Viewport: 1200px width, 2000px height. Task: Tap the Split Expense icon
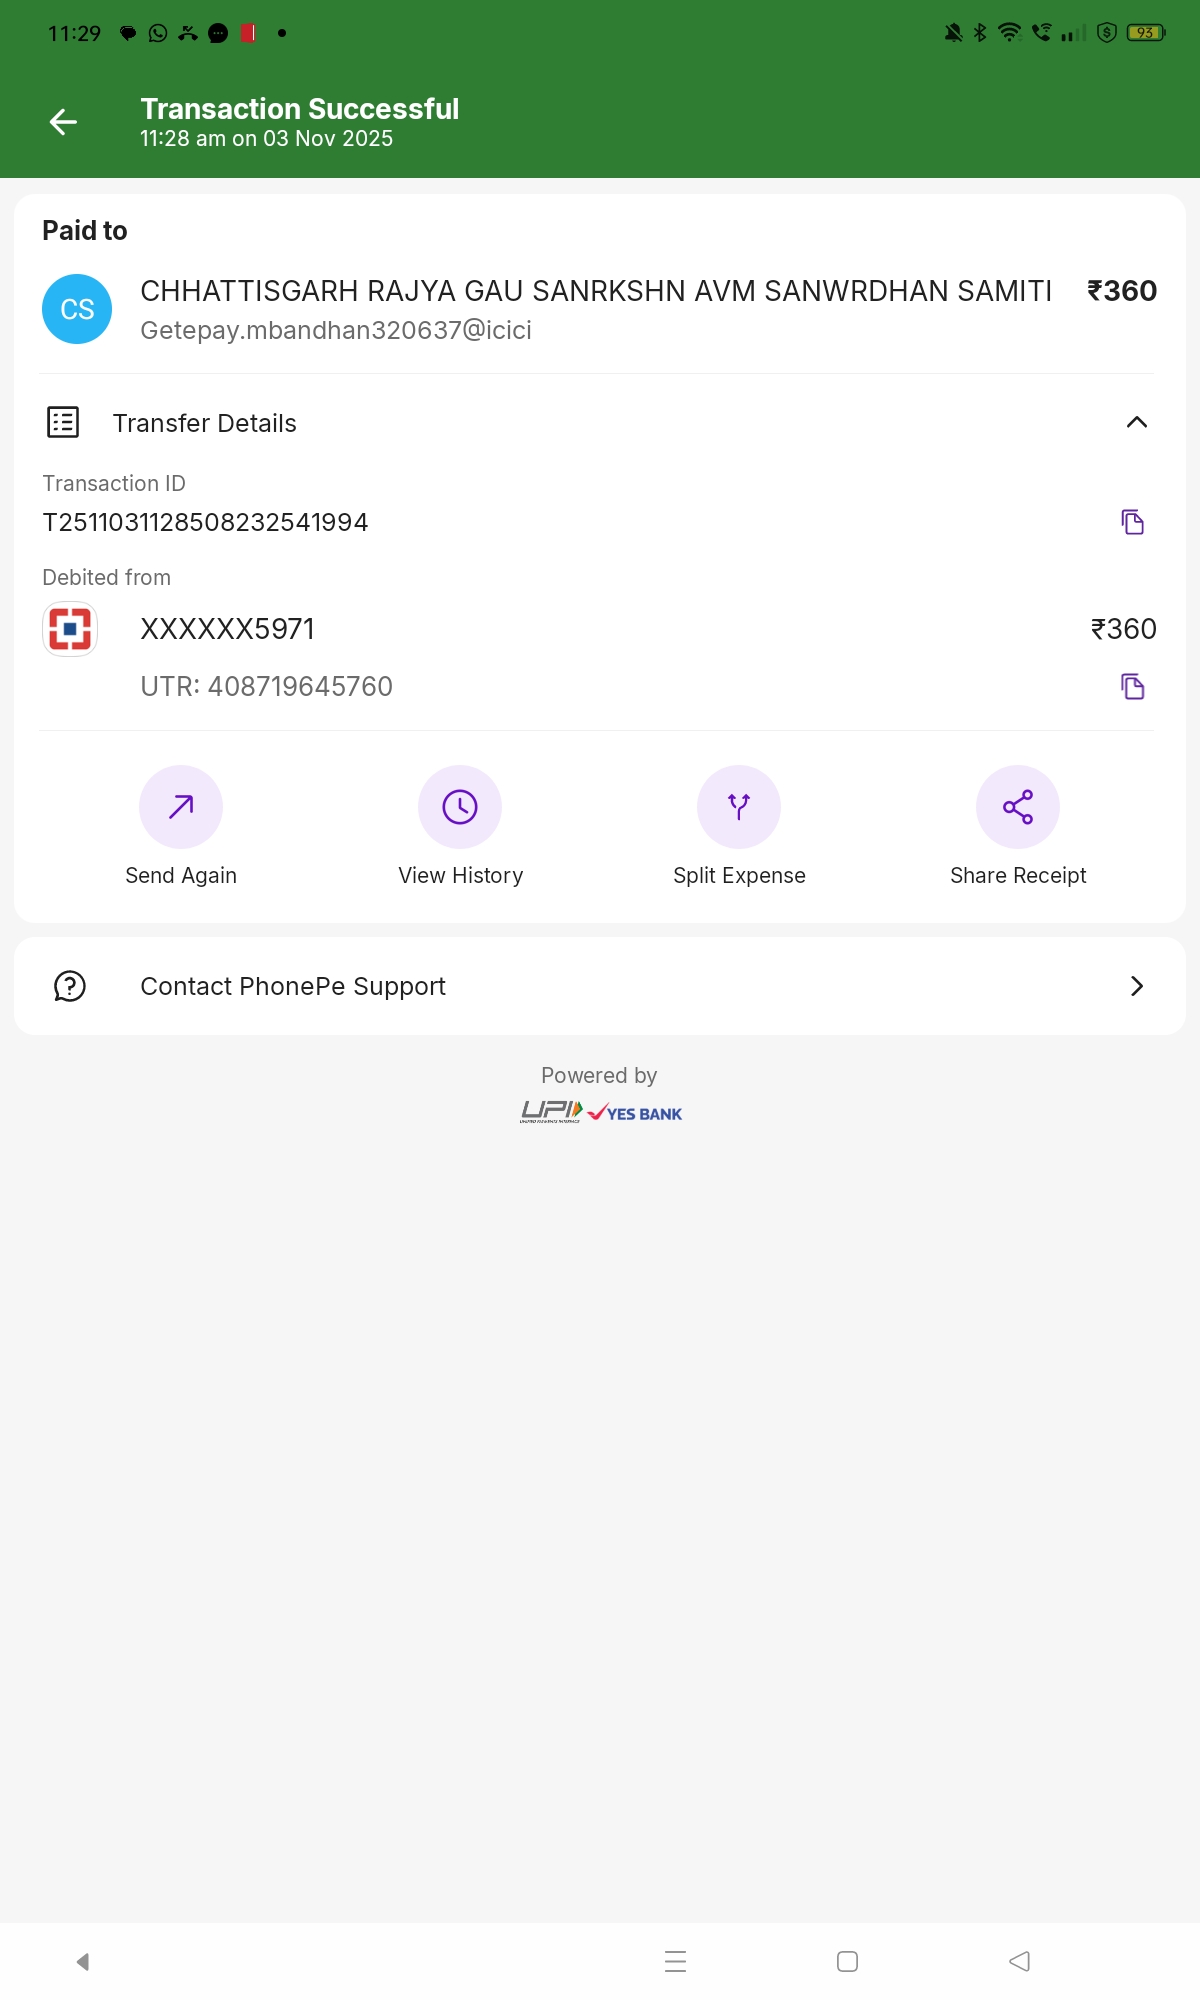tap(739, 807)
